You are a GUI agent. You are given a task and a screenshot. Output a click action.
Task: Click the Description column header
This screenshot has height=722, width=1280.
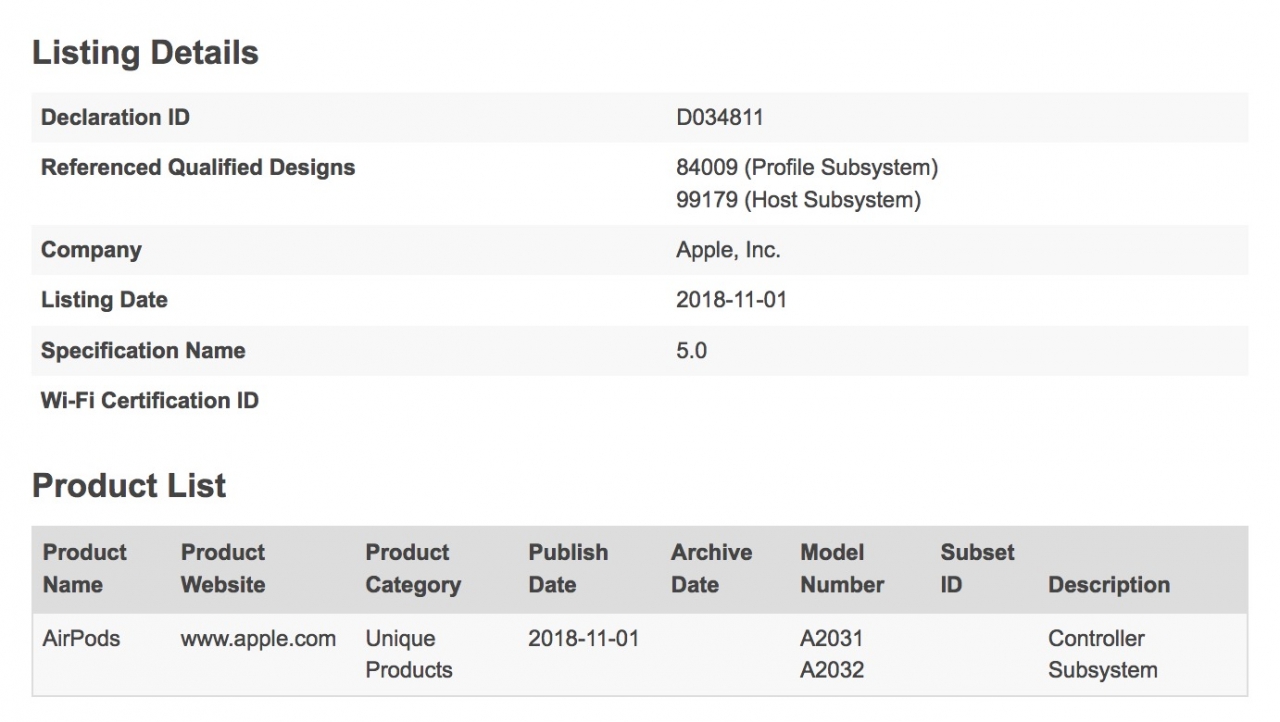(1109, 585)
